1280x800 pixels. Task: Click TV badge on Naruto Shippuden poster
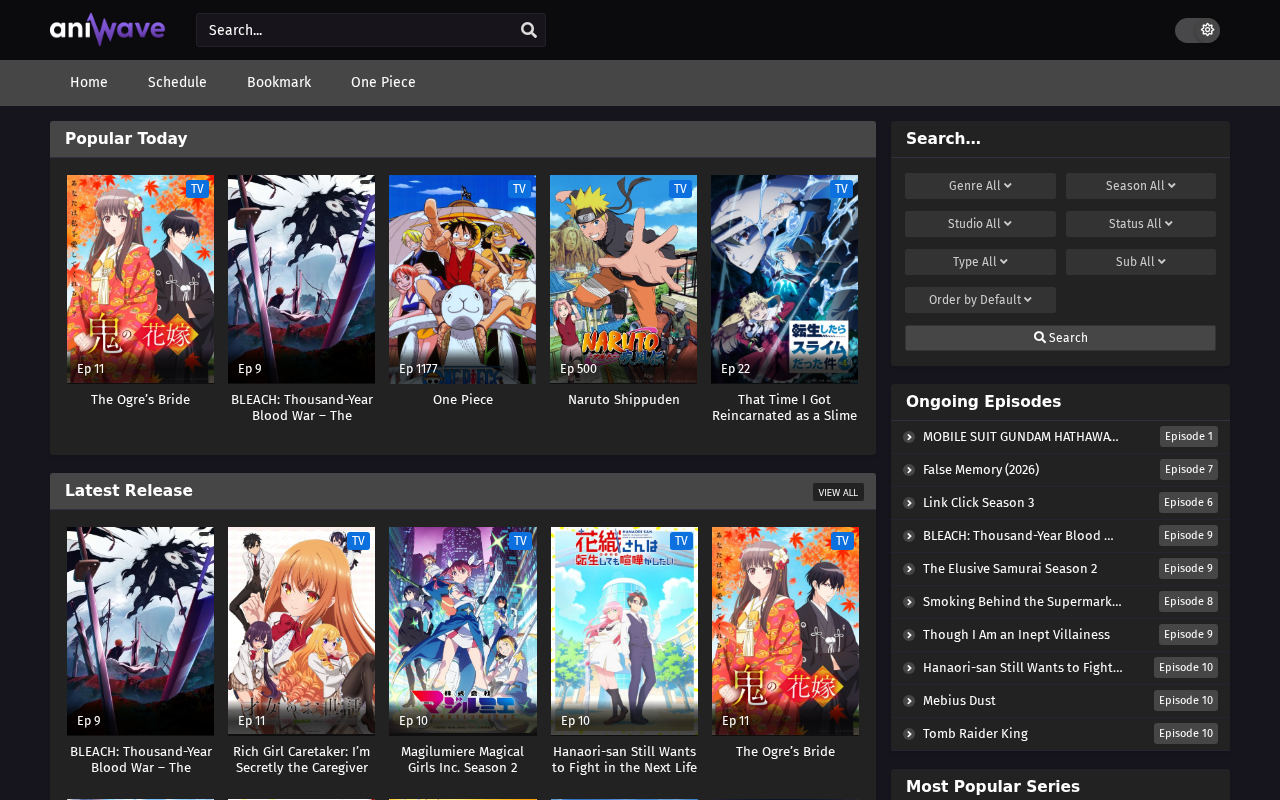pyautogui.click(x=680, y=189)
